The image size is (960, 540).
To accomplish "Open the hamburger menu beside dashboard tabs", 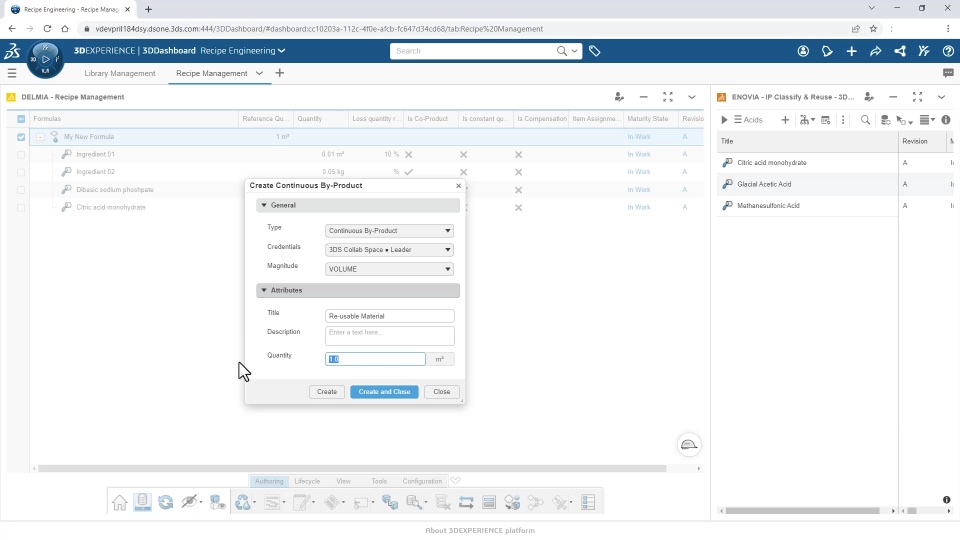I will tap(12, 73).
